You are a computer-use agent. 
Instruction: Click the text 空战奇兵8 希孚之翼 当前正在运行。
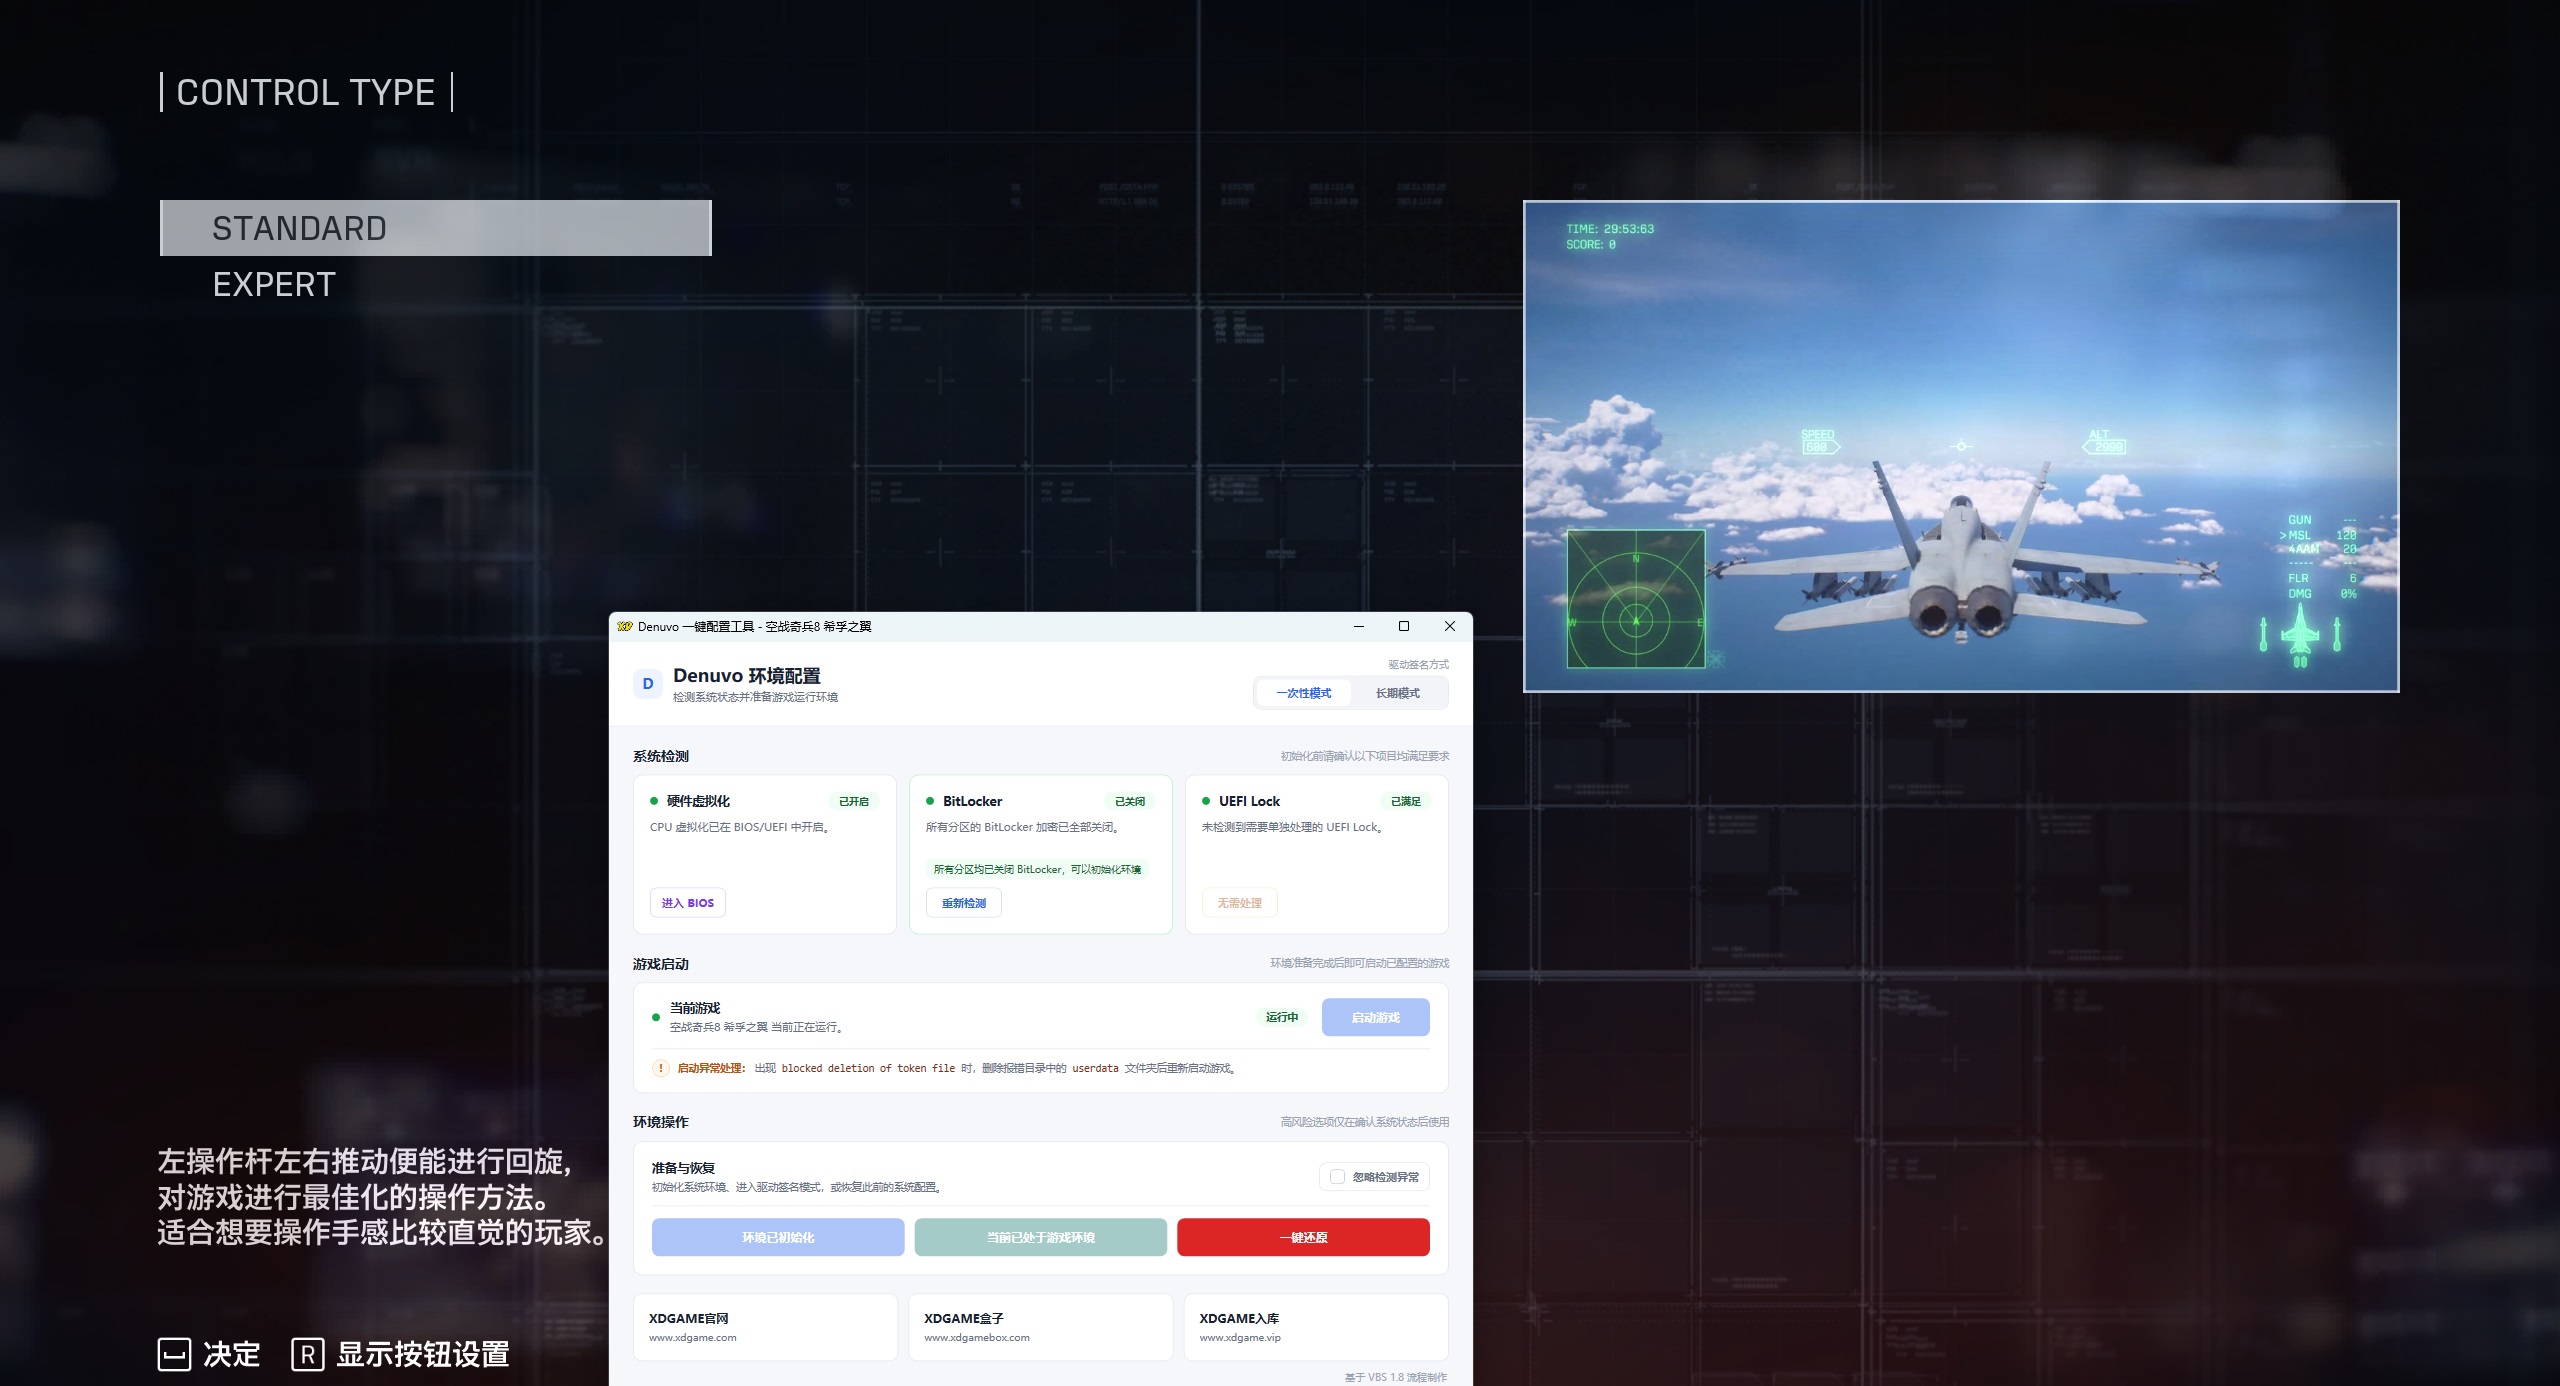[757, 1027]
